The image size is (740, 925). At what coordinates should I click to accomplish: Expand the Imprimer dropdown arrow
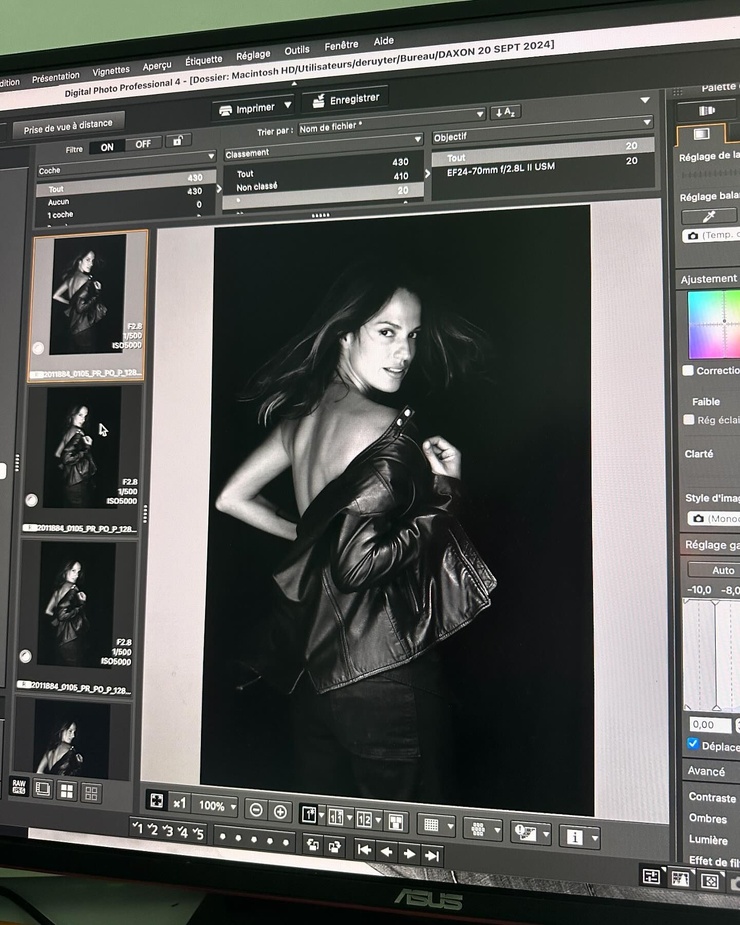[x=288, y=105]
